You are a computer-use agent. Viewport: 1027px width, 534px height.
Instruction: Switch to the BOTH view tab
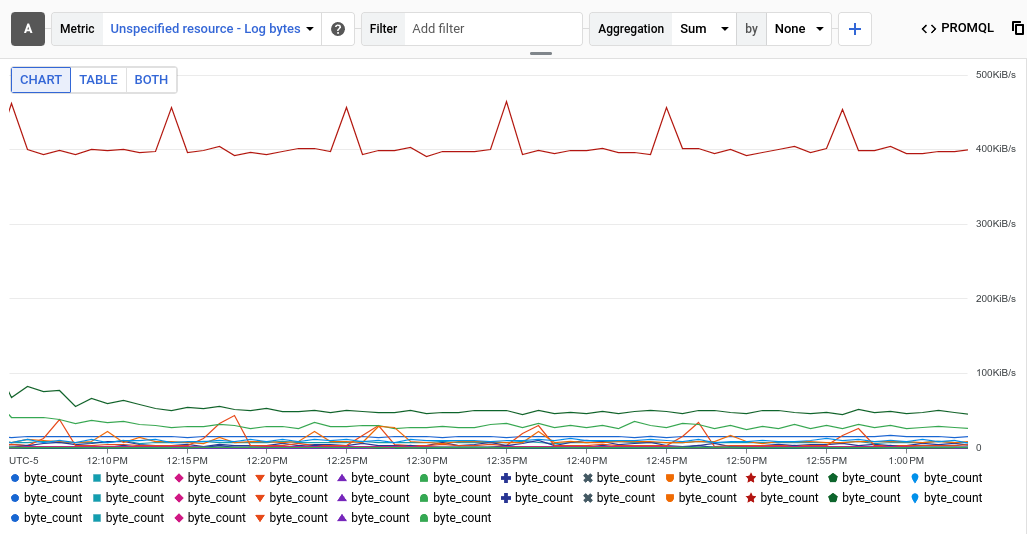(x=151, y=80)
